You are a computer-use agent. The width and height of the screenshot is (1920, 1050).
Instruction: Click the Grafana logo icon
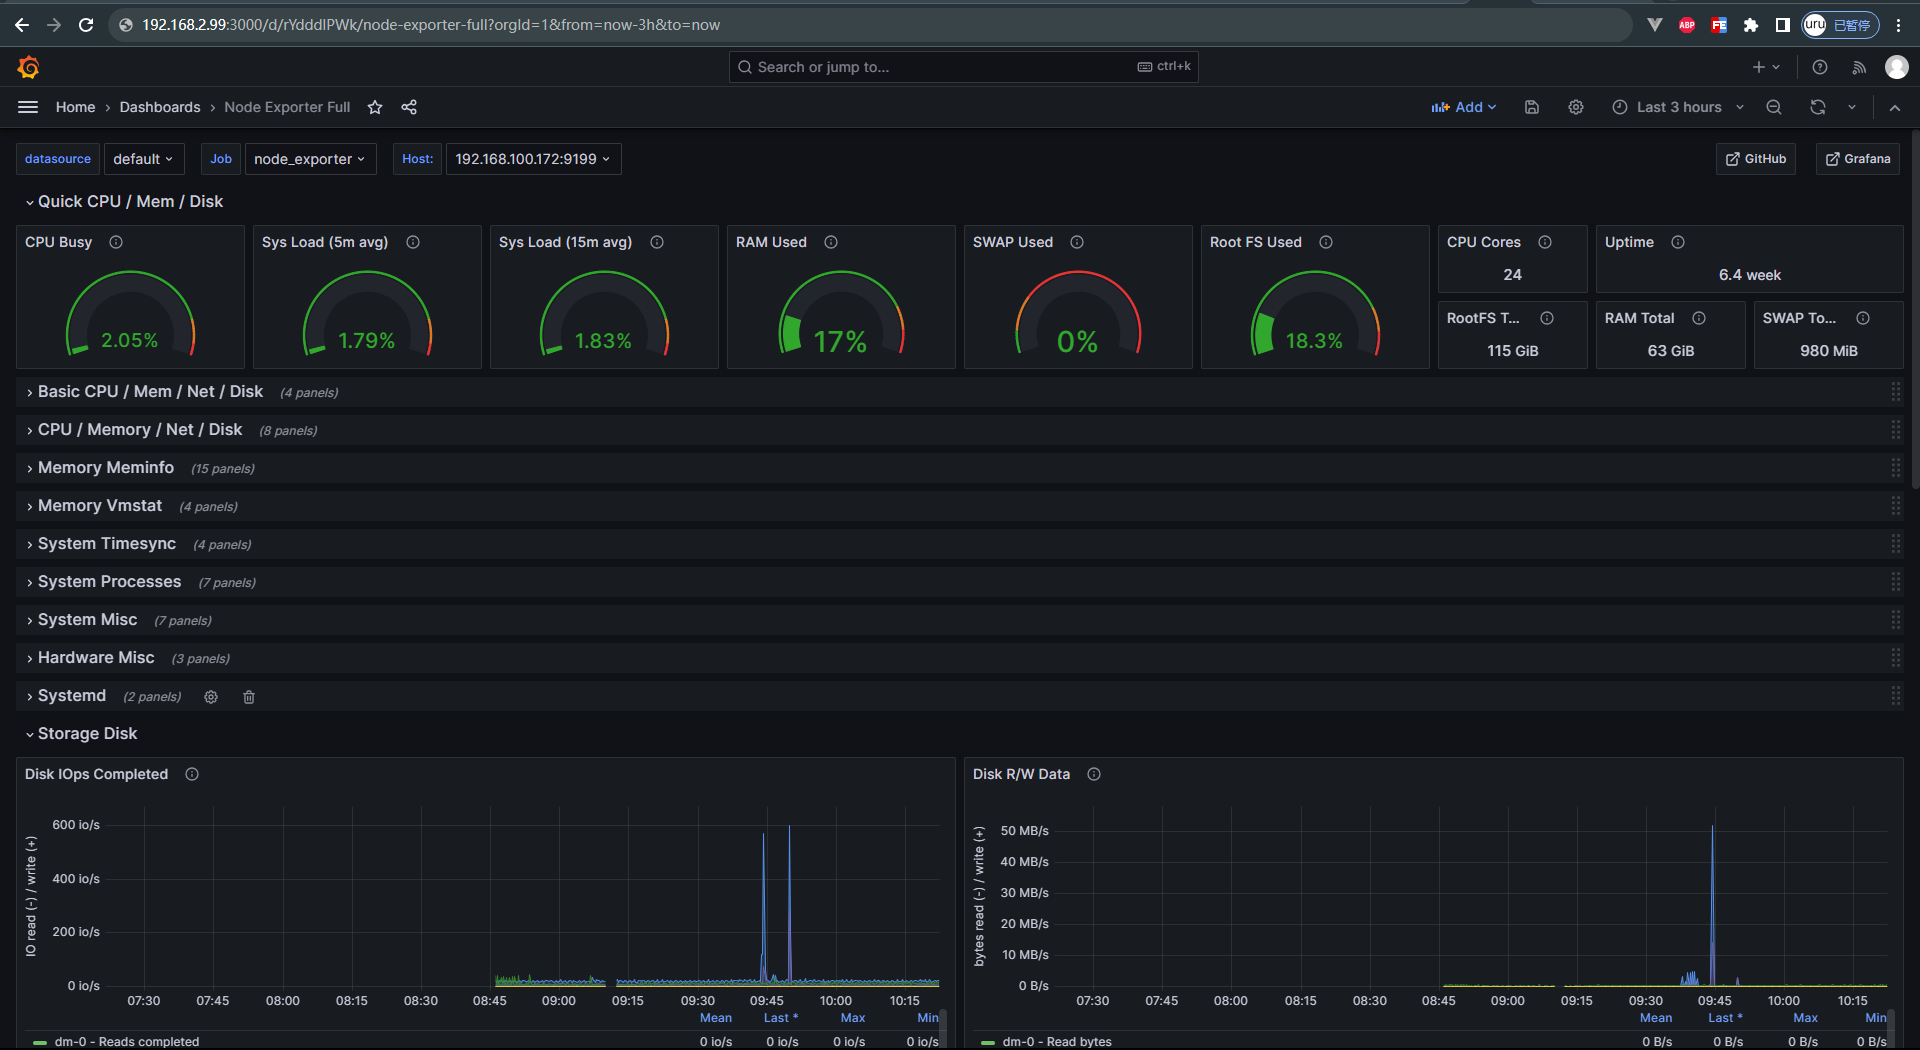click(x=28, y=67)
